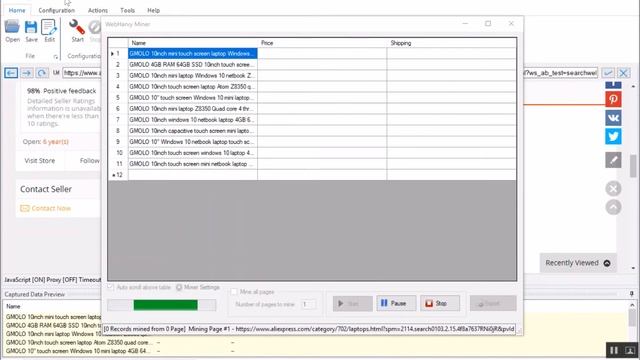Click the web page vertical scrollbar thumb
Image resolution: width=640 pixels, height=360 pixels.
[633, 166]
